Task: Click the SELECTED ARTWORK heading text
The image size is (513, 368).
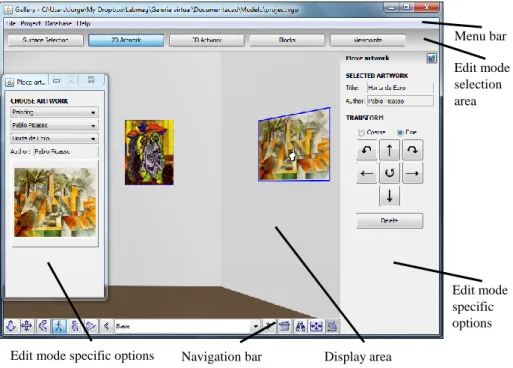Action: 377,76
